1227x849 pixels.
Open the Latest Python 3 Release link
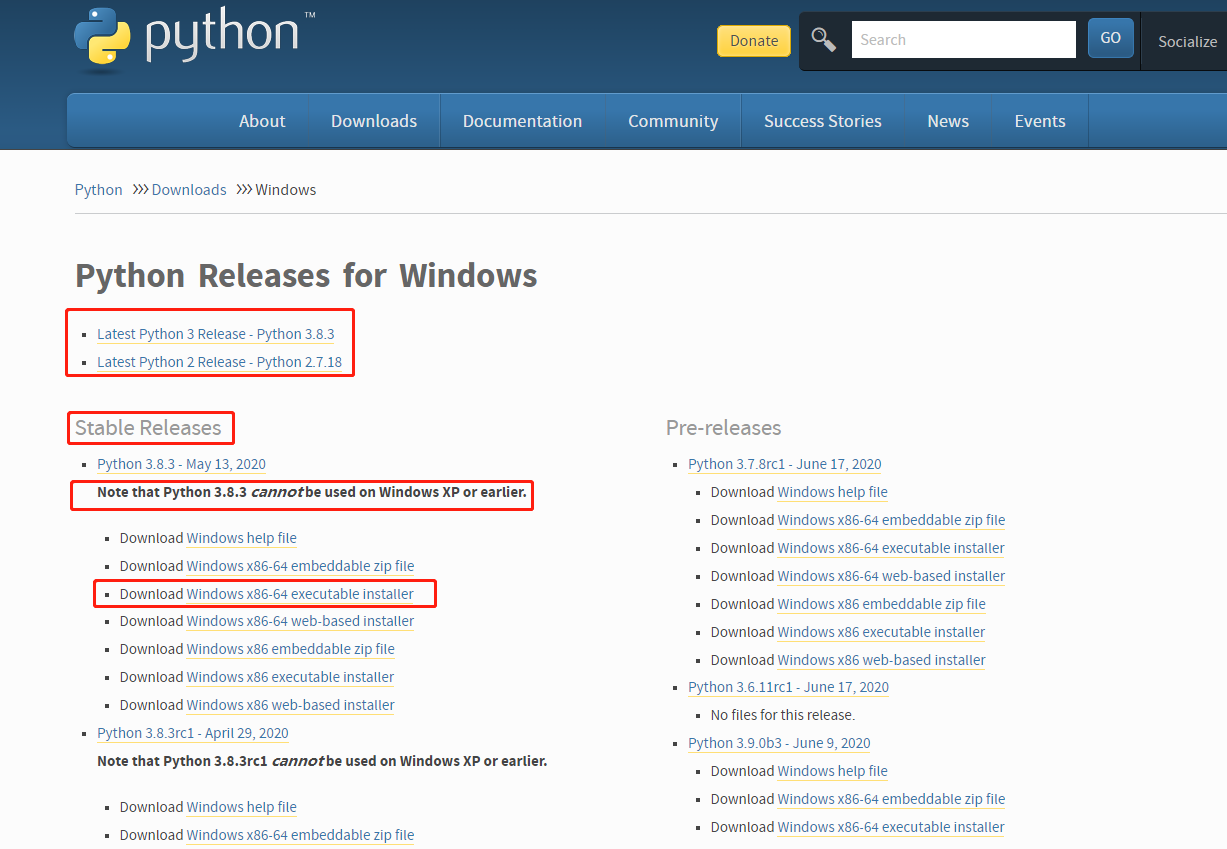click(x=216, y=333)
